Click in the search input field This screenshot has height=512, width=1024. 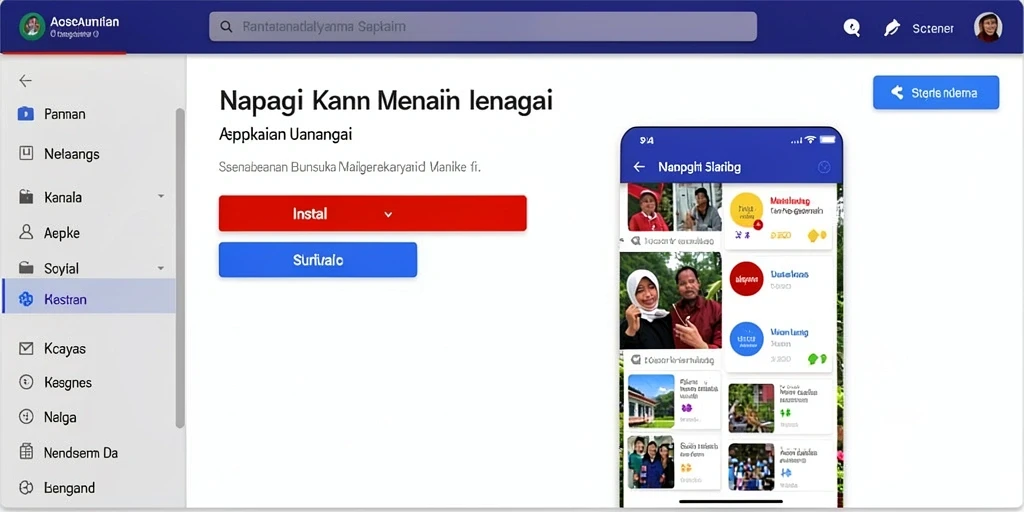pyautogui.click(x=483, y=27)
